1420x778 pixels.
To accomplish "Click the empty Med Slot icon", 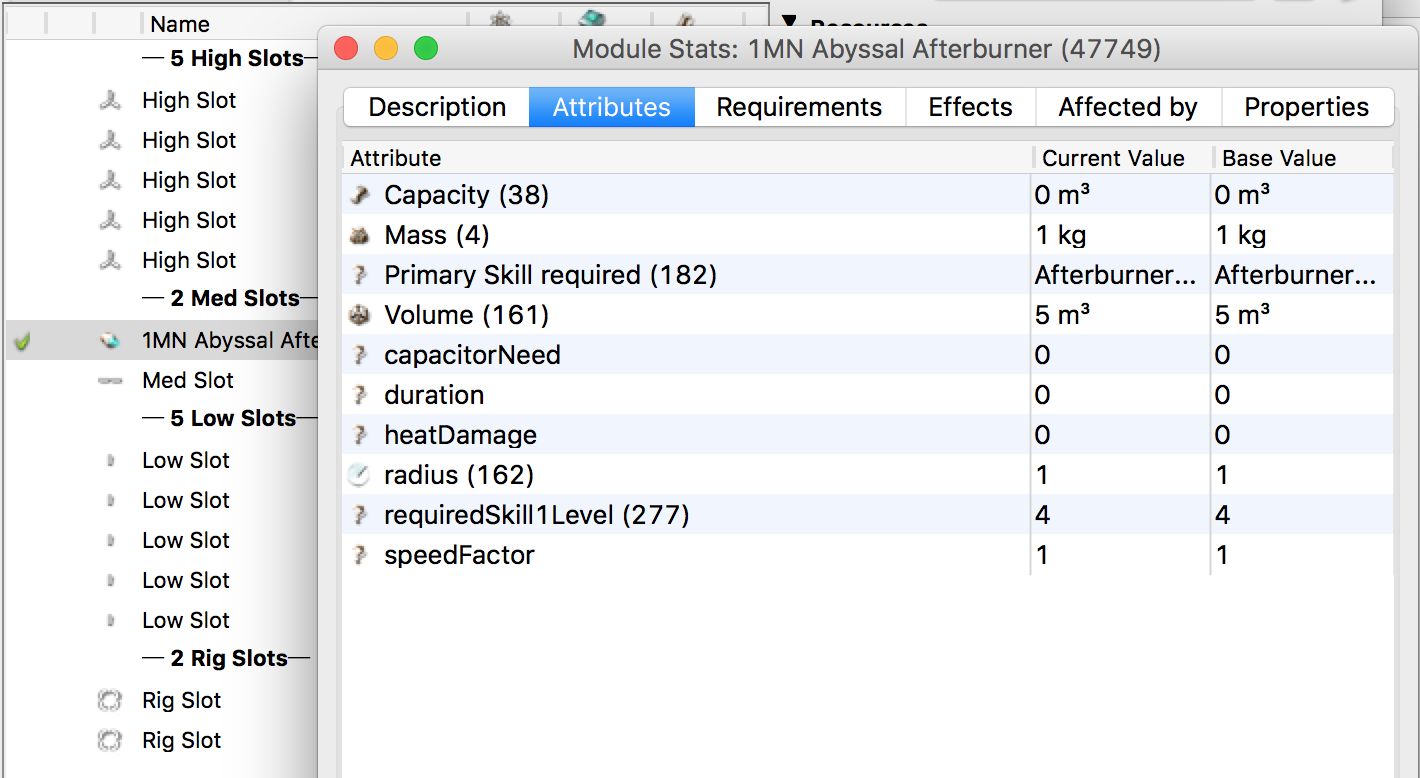I will [x=110, y=380].
